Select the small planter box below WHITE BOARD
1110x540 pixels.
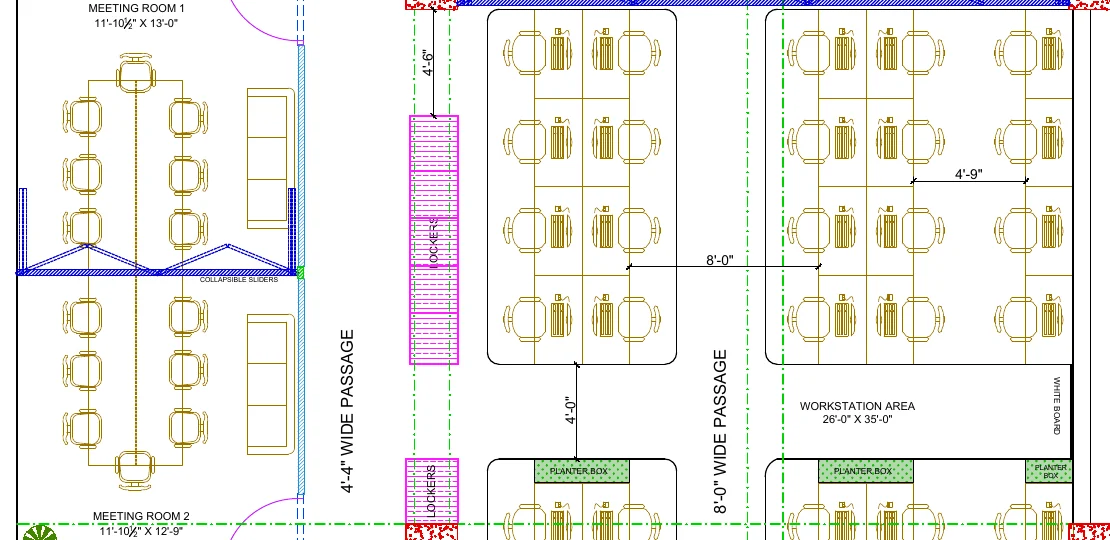click(x=1049, y=471)
